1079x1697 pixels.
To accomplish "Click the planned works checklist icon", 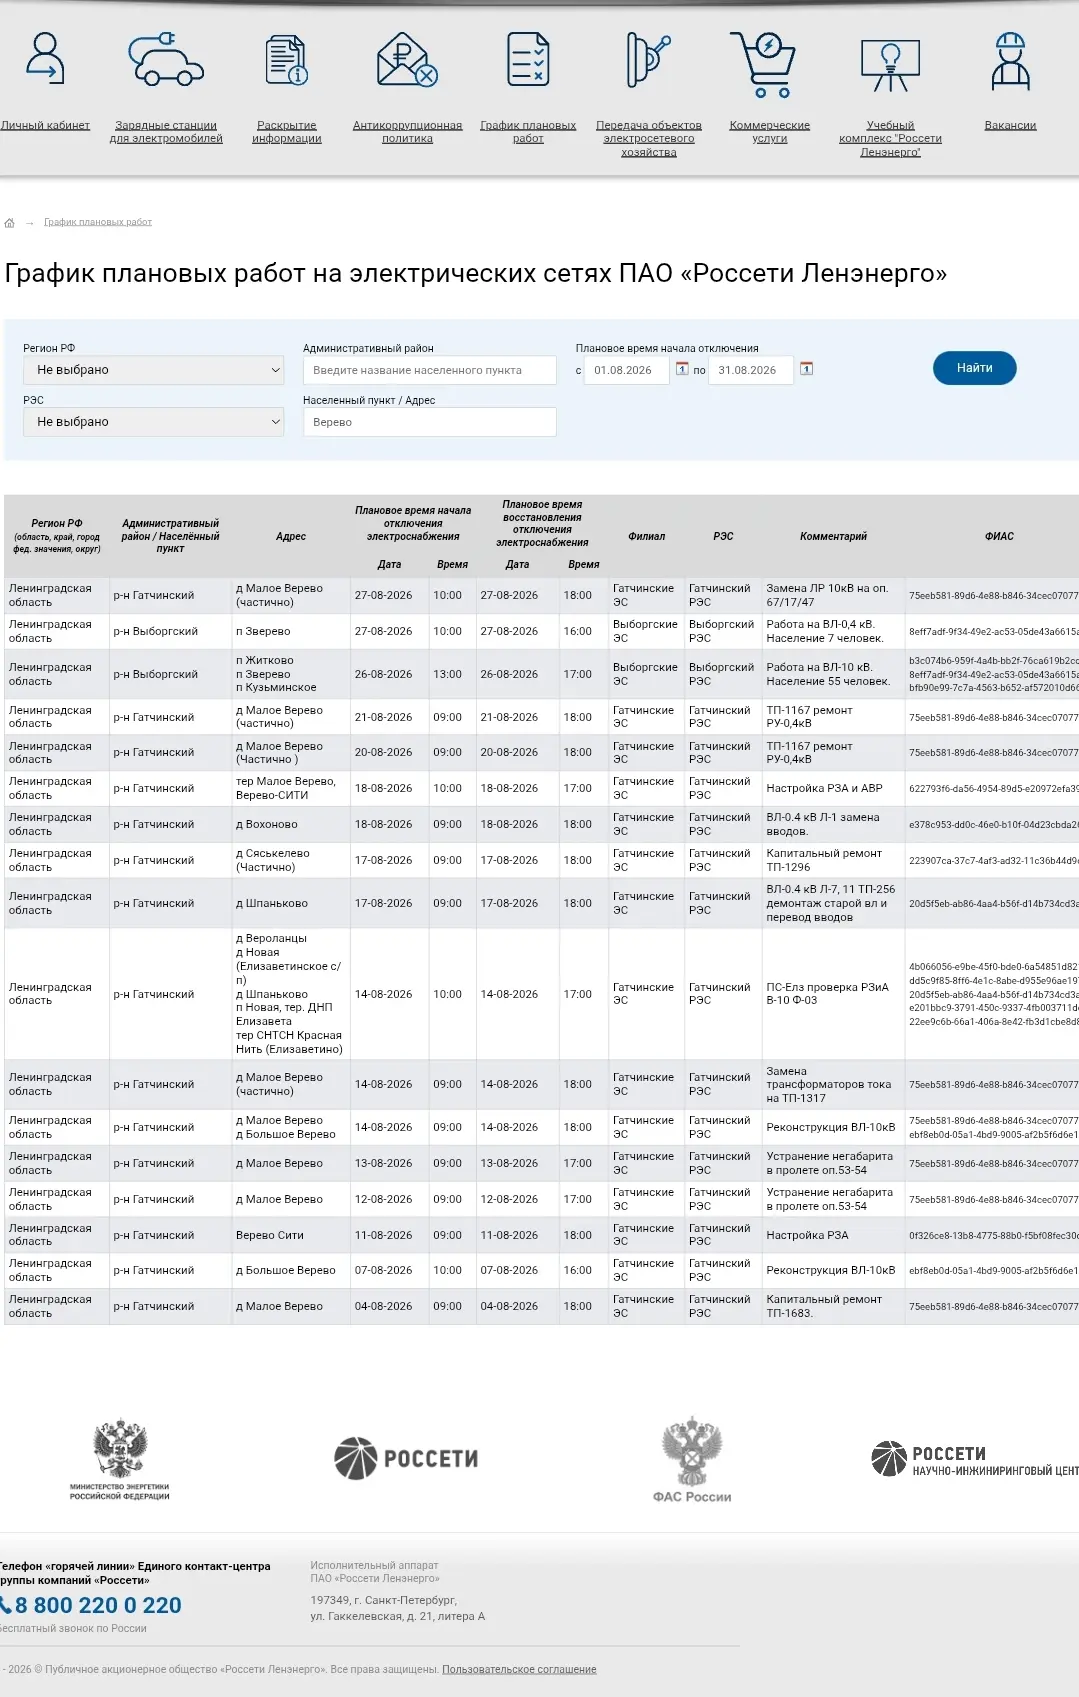I will click(528, 59).
